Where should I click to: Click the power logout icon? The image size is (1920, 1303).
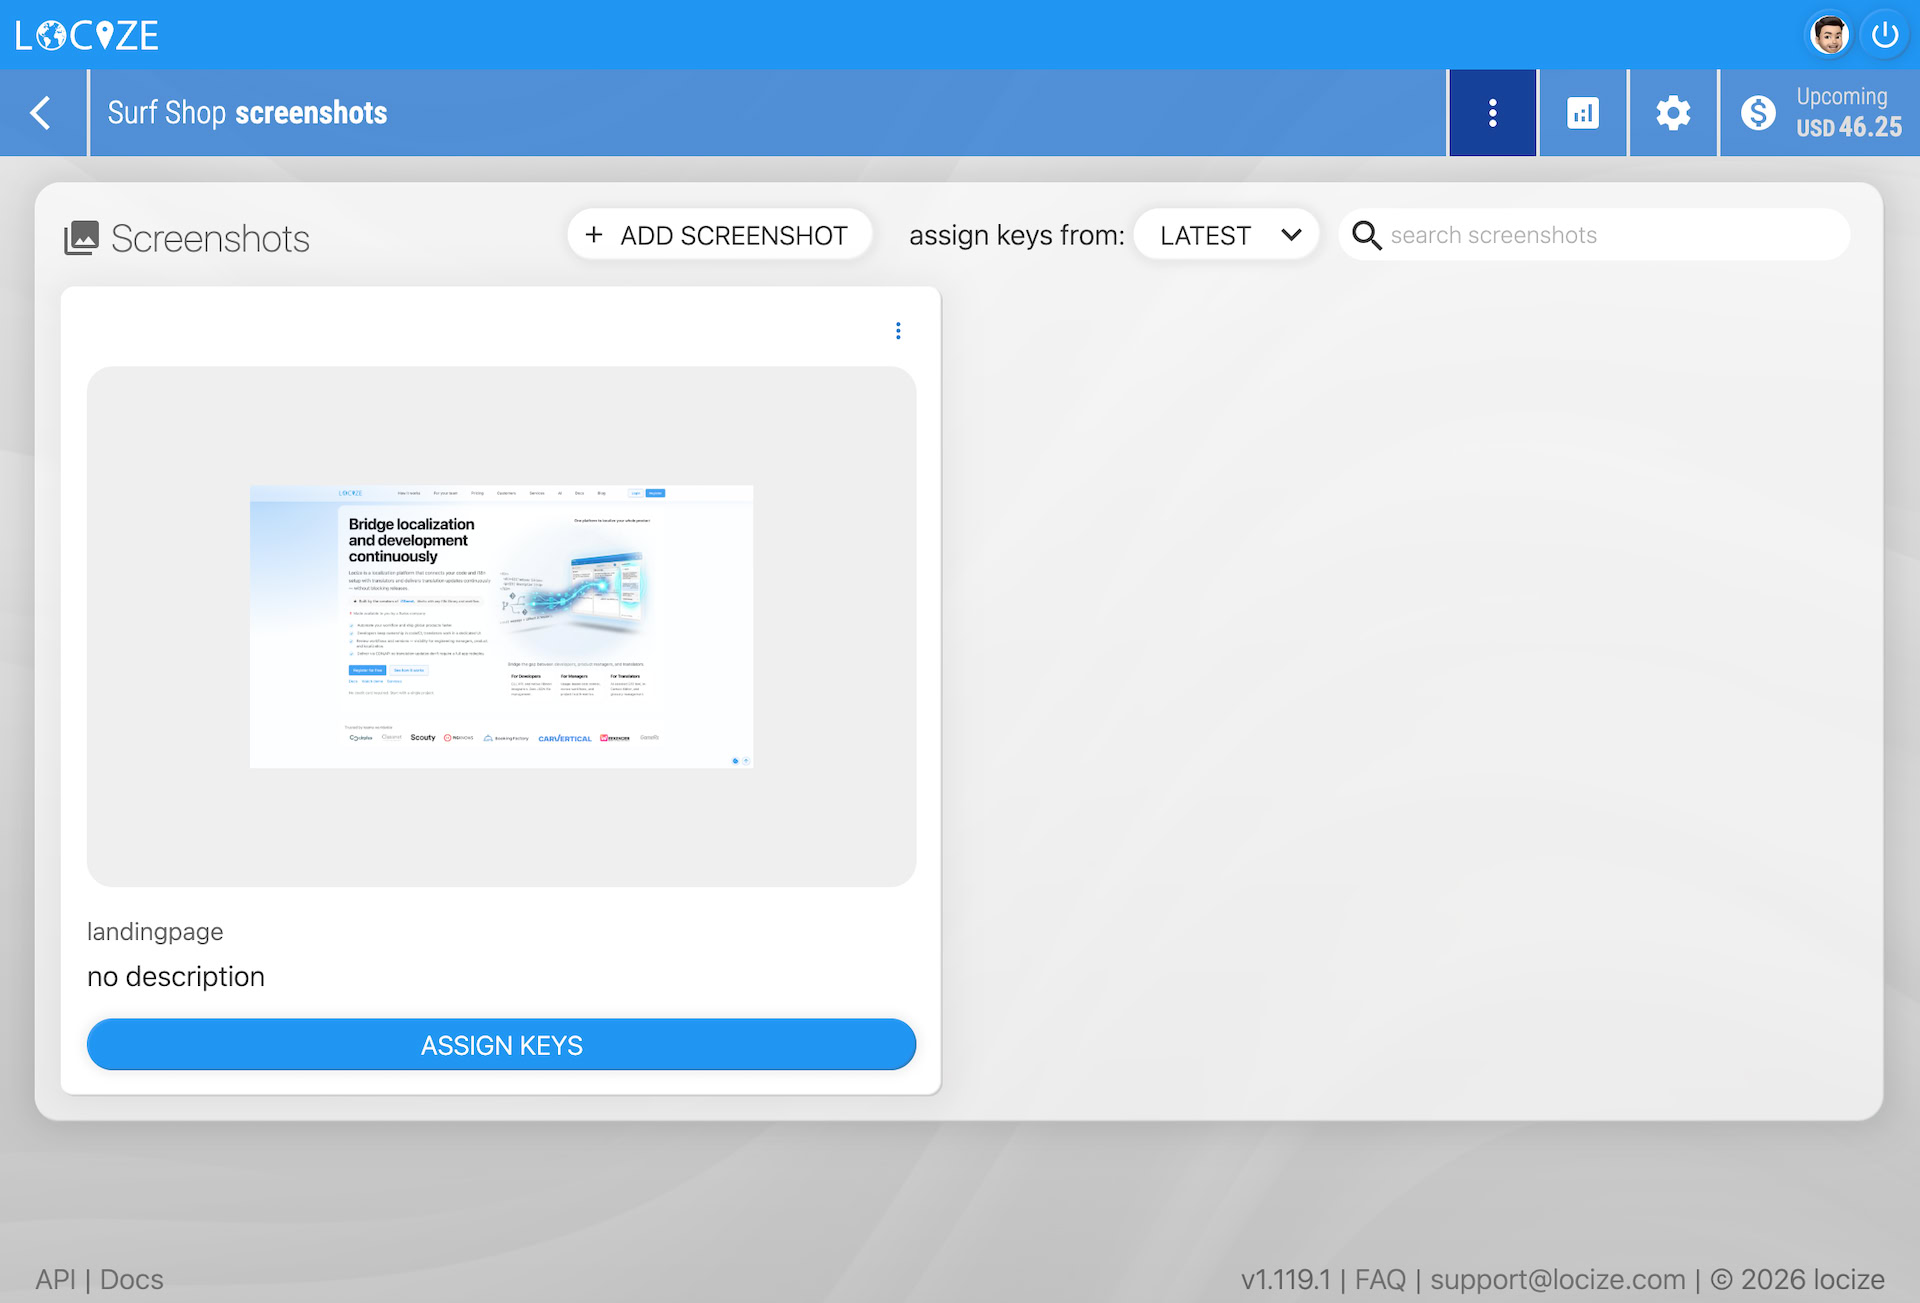1885,35
